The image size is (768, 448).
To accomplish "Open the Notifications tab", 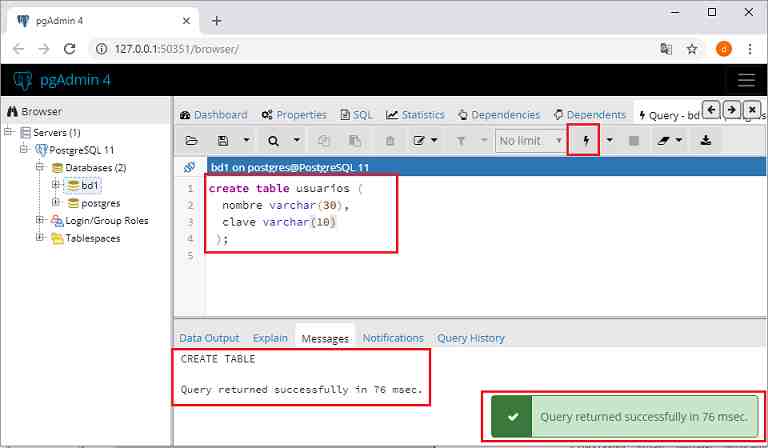I will pyautogui.click(x=393, y=338).
